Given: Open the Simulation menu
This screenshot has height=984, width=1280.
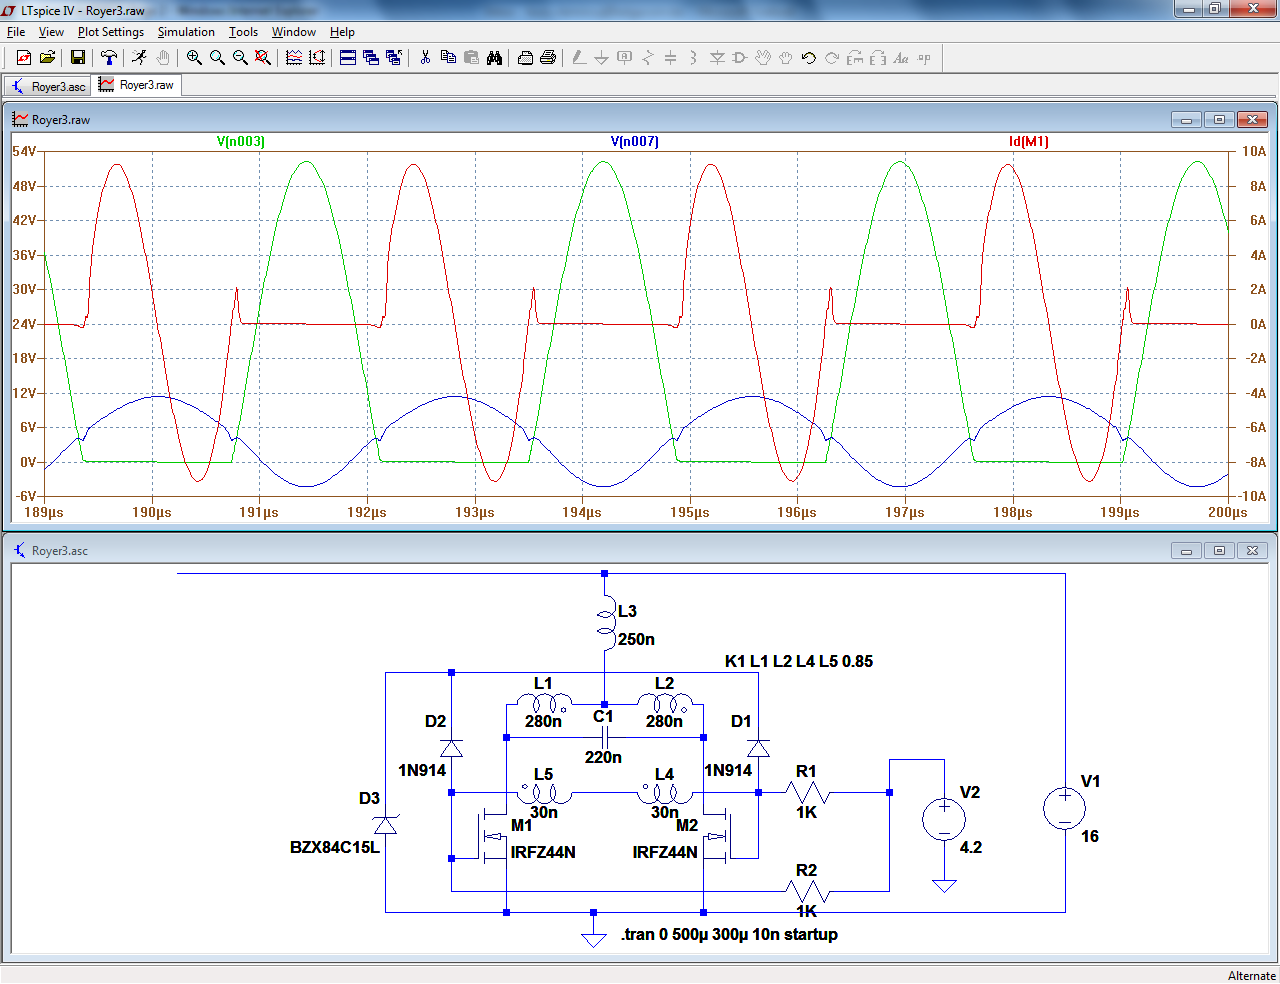Looking at the screenshot, I should (186, 32).
